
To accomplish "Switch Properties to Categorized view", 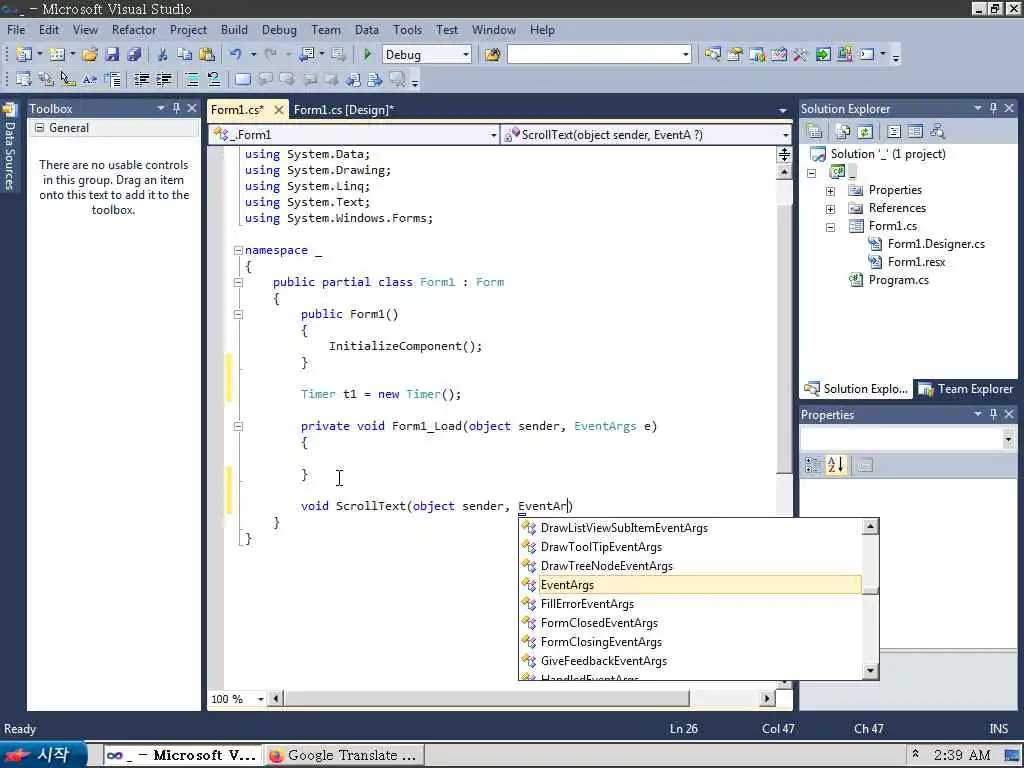I will tap(812, 465).
